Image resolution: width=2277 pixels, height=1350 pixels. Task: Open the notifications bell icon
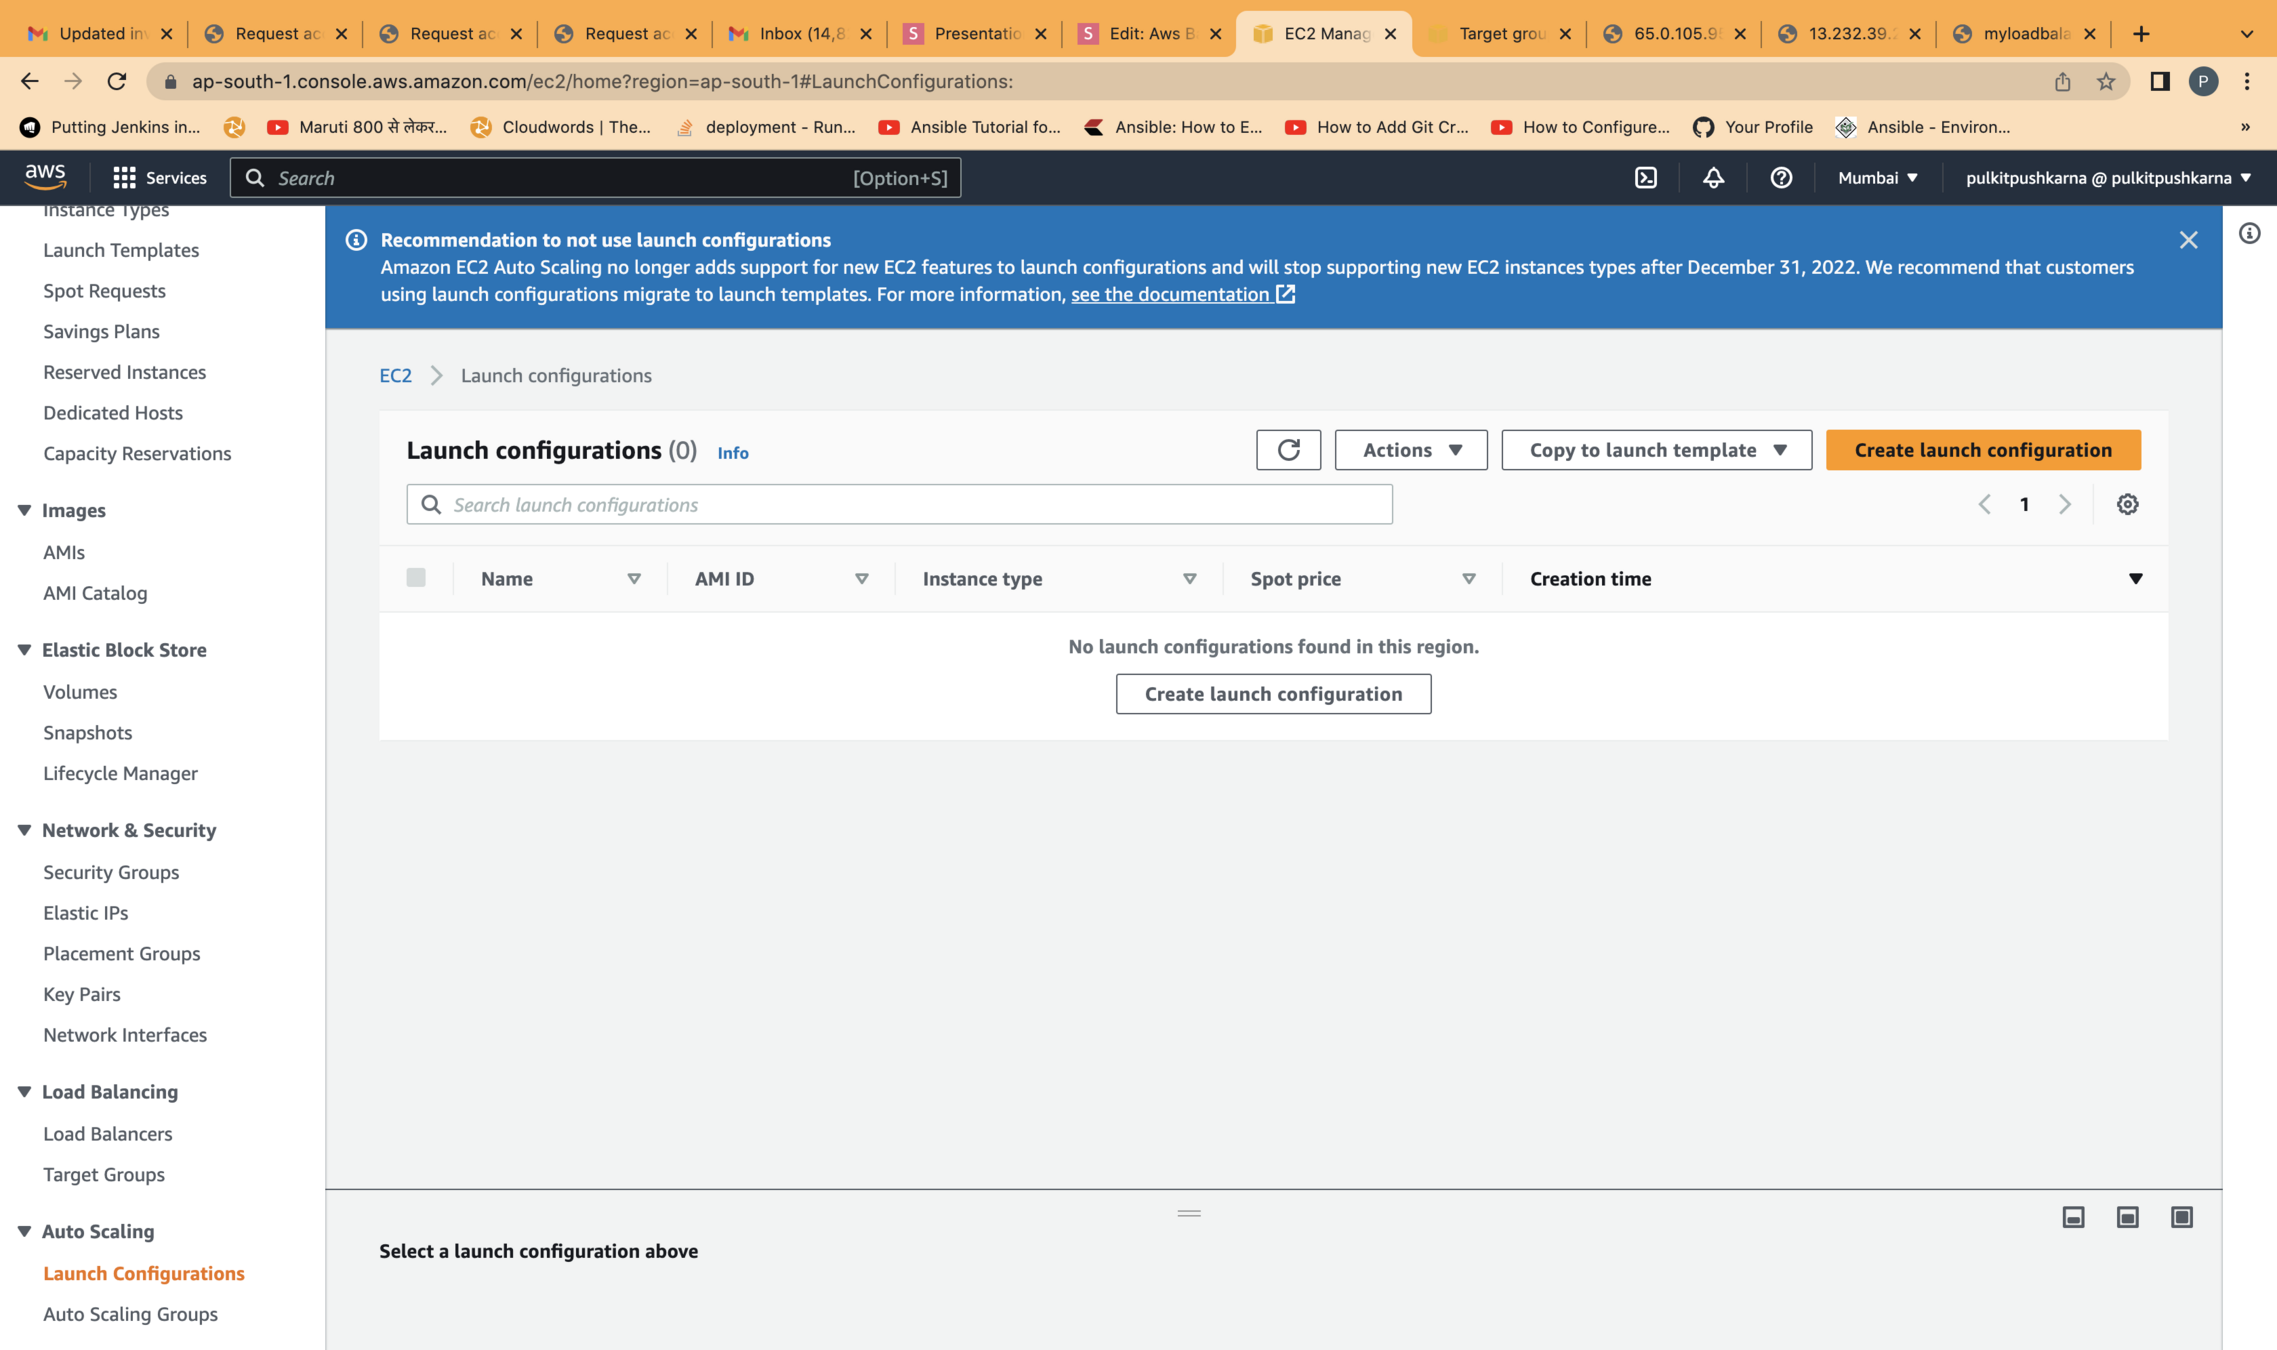[1713, 178]
